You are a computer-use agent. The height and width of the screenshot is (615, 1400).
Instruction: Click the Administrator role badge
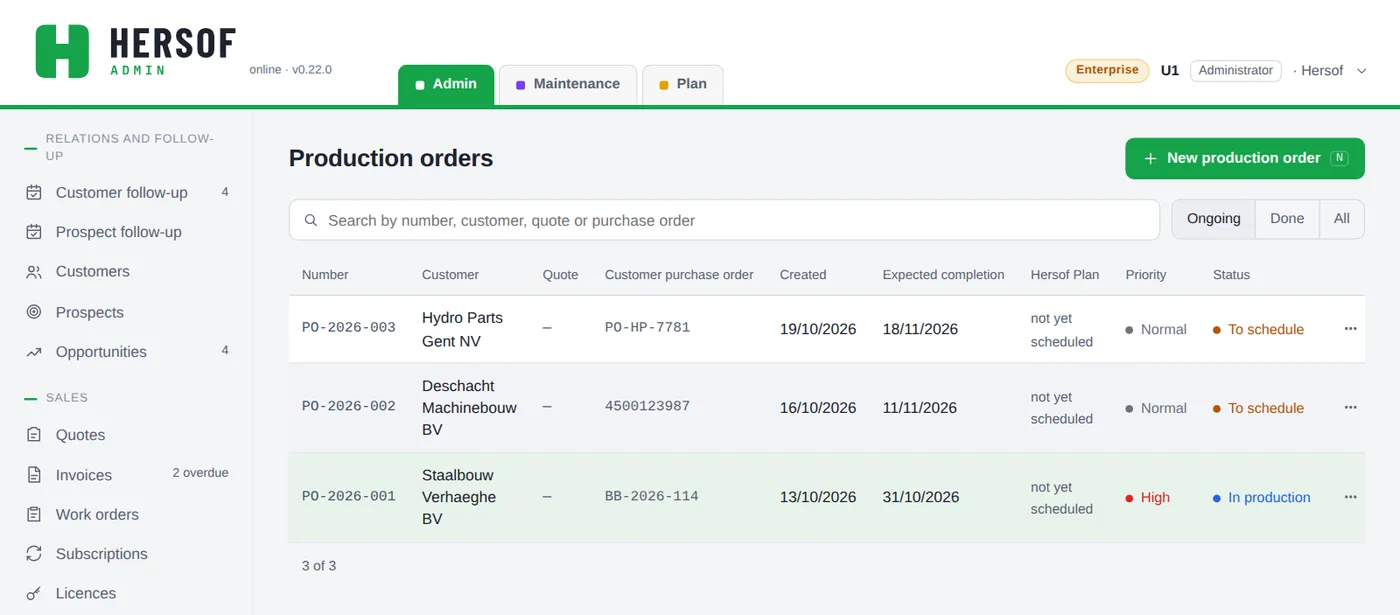coord(1235,70)
